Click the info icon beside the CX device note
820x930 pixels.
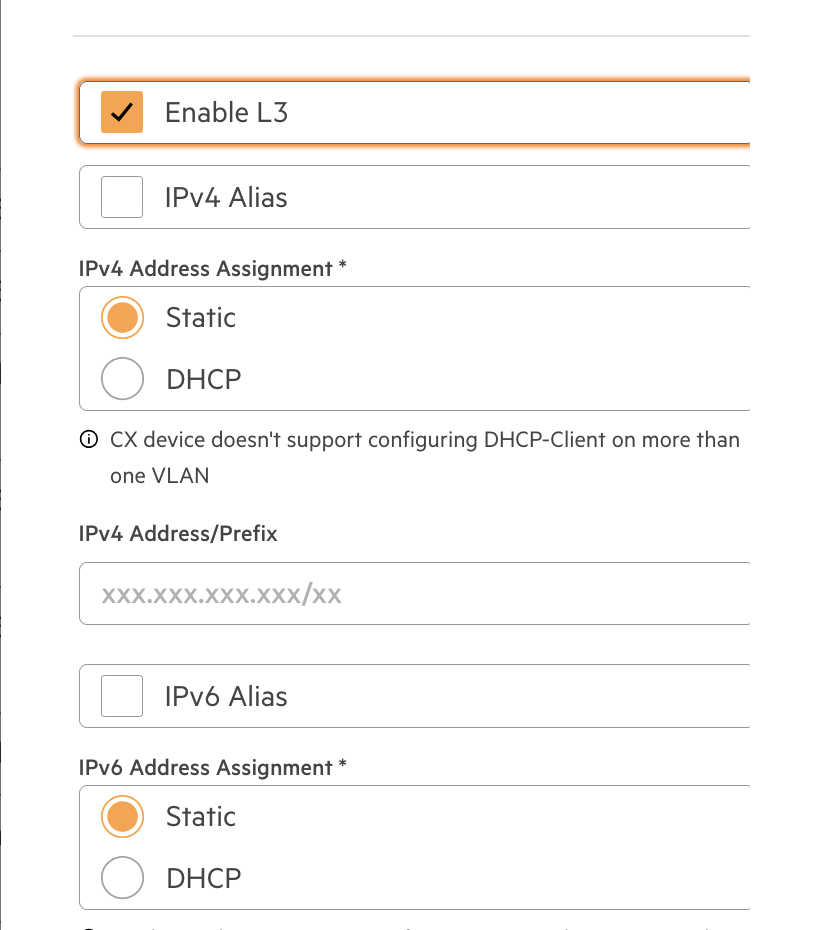coord(89,439)
